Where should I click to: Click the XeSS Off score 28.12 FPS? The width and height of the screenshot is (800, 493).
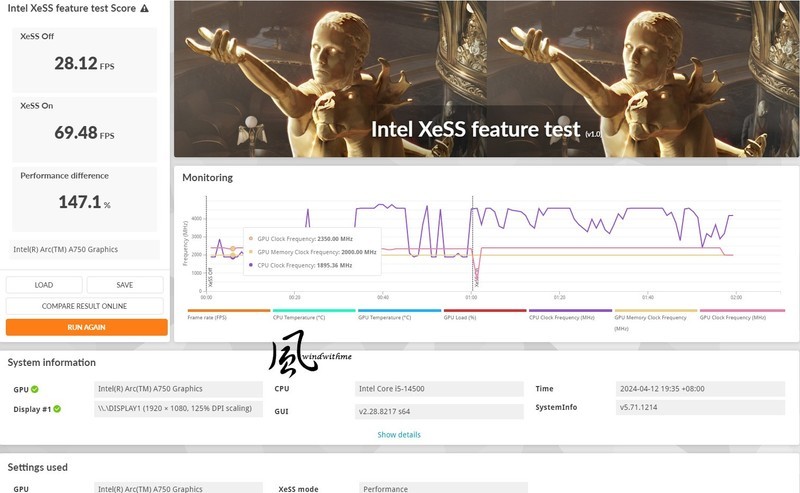(84, 63)
